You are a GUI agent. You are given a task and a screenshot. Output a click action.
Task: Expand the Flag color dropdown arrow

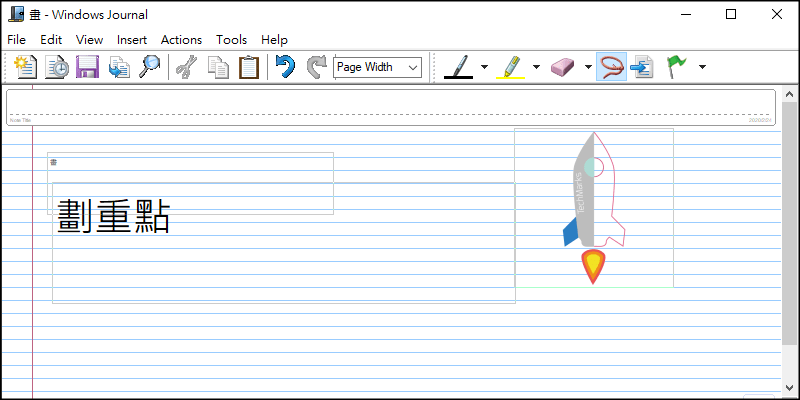702,67
